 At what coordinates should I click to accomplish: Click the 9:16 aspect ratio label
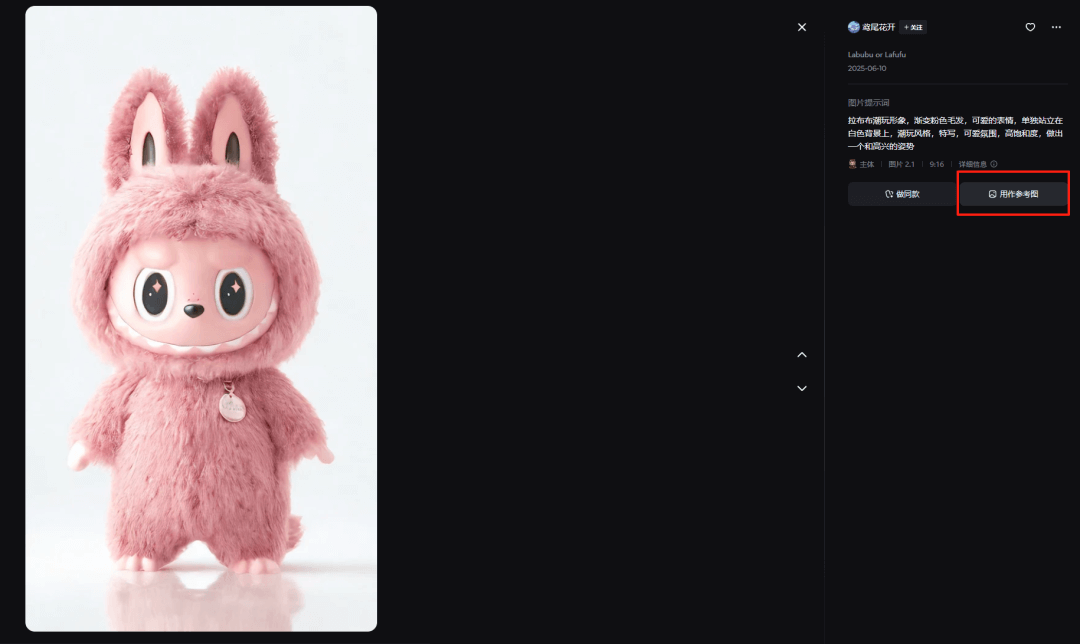[937, 165]
